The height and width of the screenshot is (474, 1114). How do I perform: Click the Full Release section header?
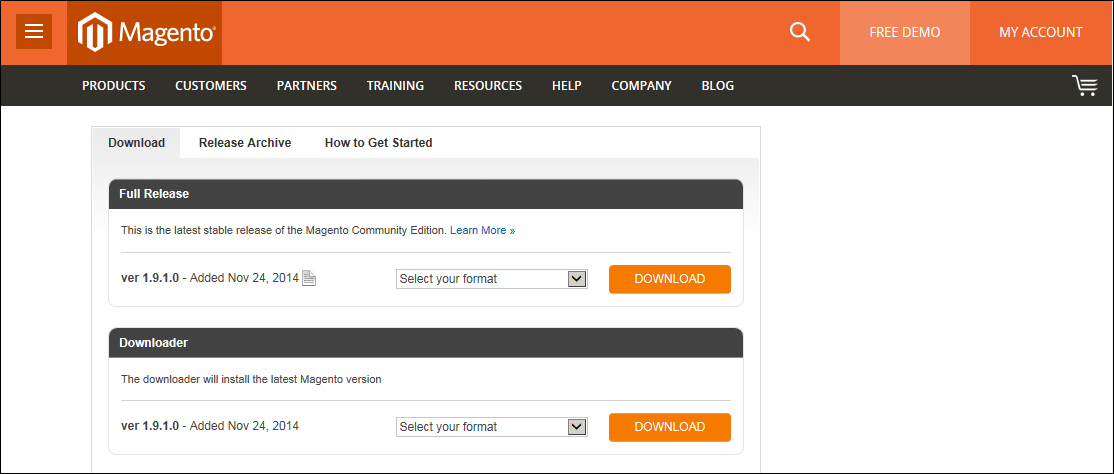(426, 193)
